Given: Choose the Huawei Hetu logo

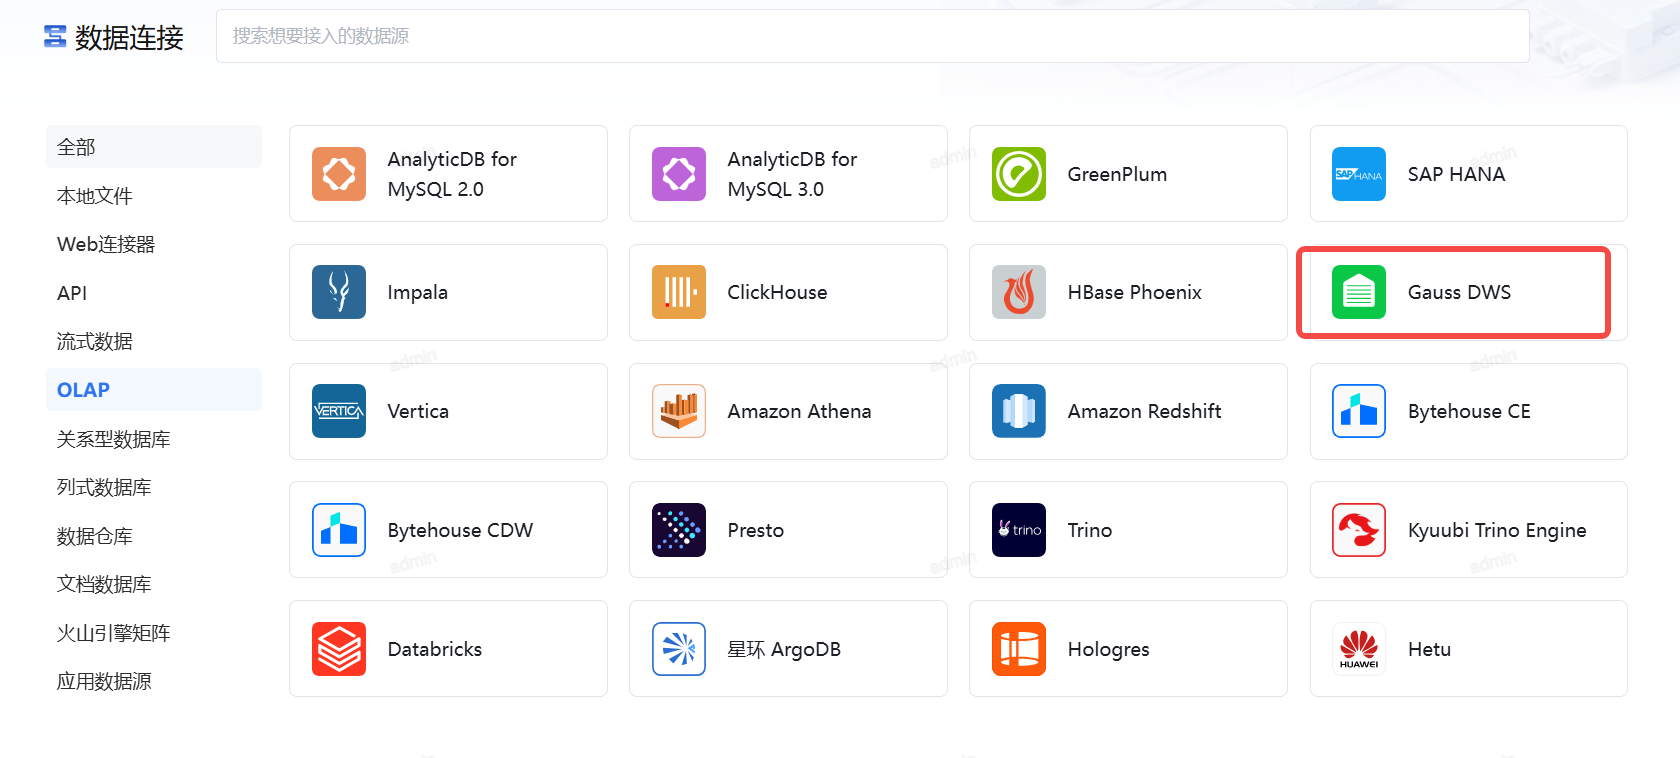Looking at the screenshot, I should point(1358,649).
